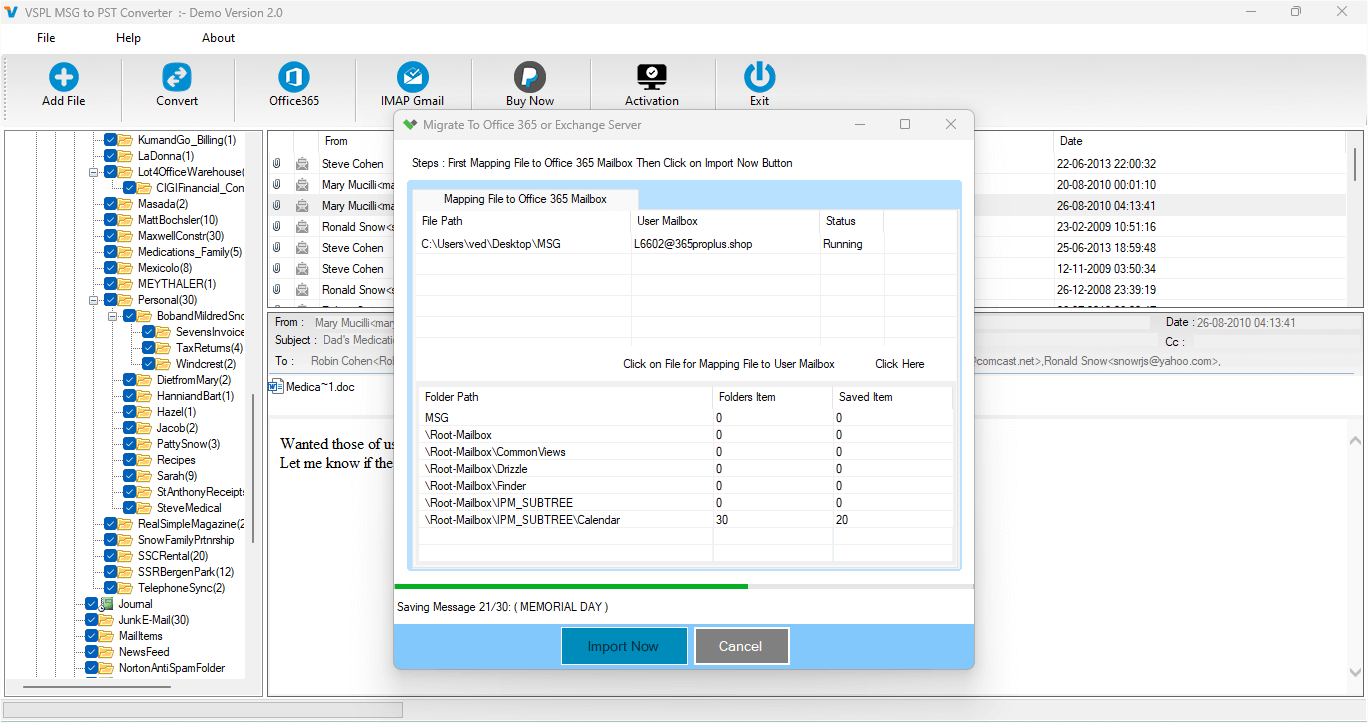Click the VSPL logo icon in title bar

point(11,12)
